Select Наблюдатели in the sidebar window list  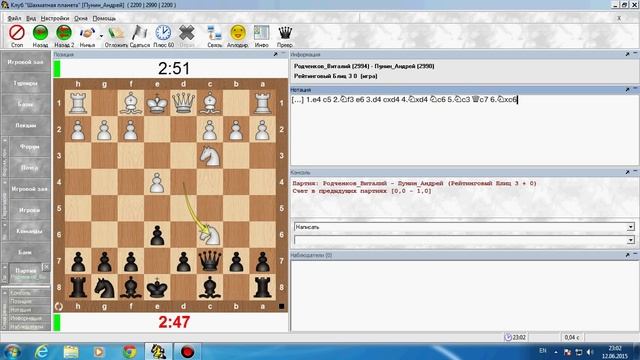[x=26, y=327]
